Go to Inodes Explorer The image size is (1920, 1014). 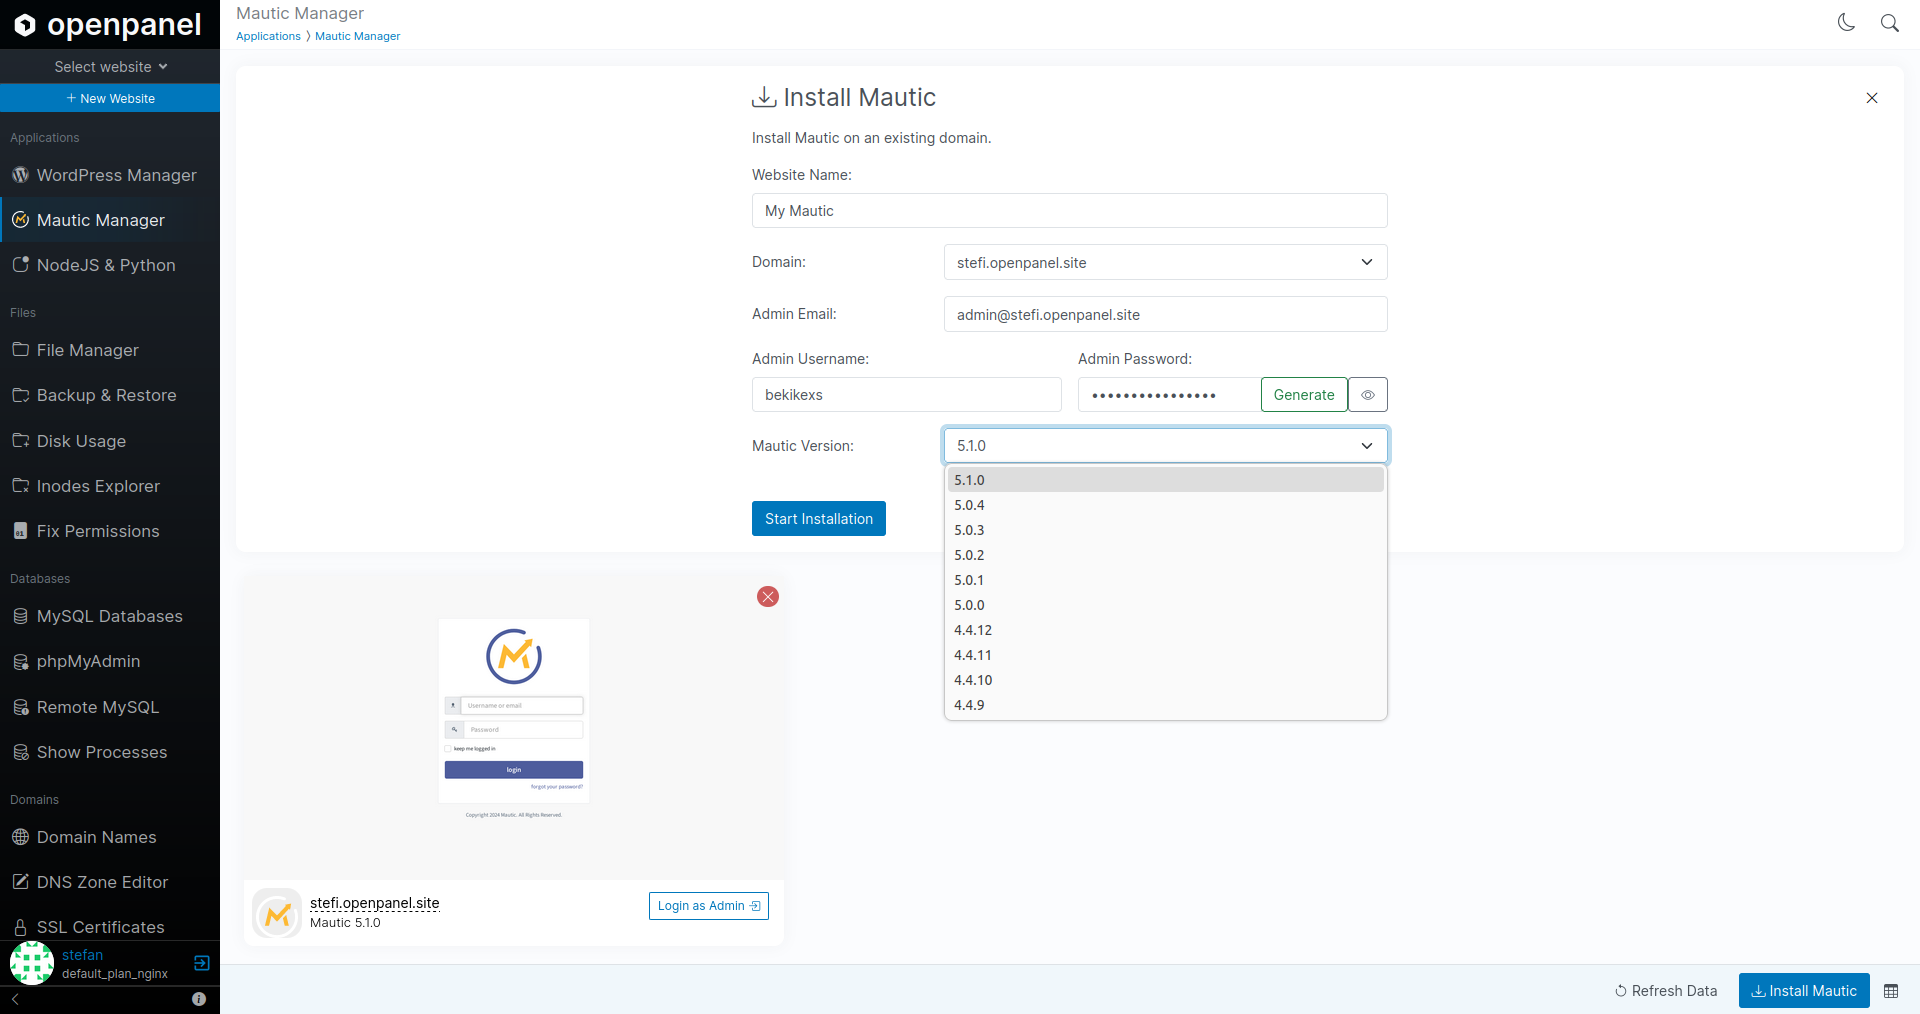click(110, 486)
